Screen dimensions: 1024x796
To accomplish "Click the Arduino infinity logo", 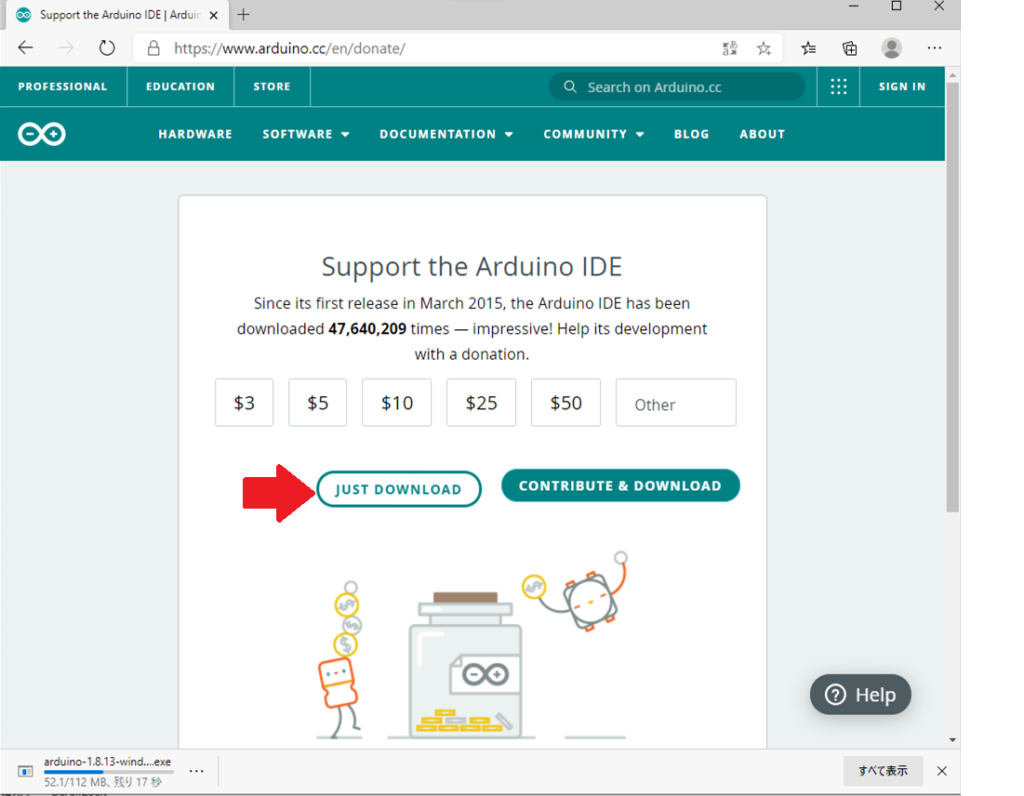I will click(x=42, y=134).
